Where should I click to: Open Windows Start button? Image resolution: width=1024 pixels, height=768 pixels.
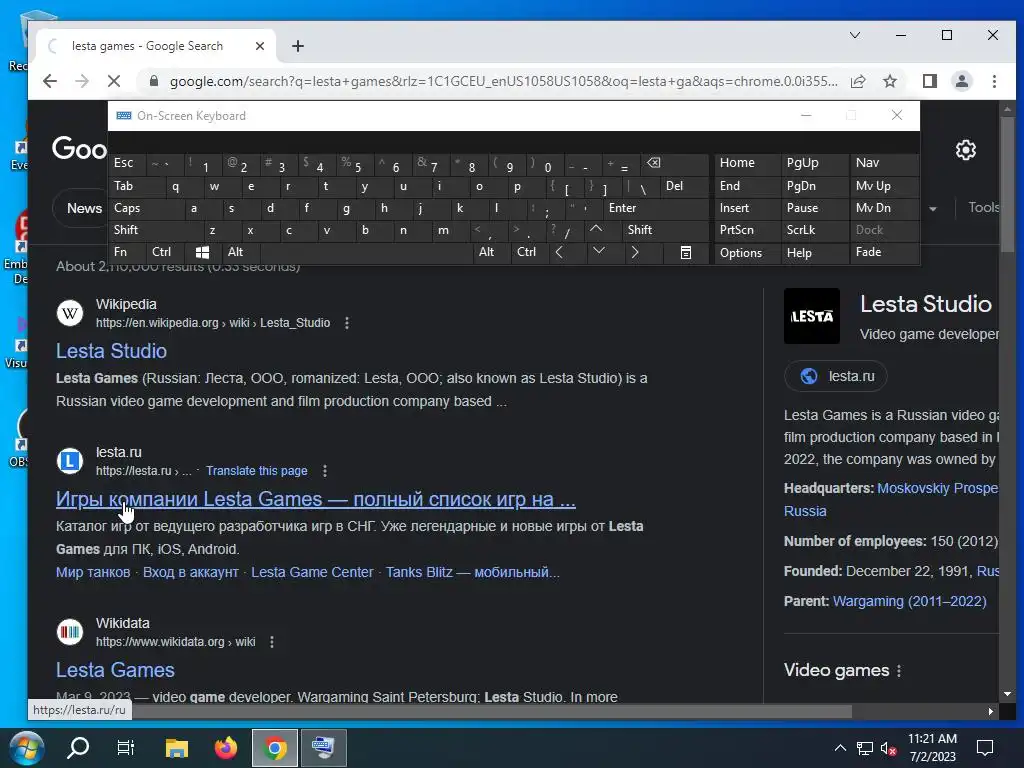(x=26, y=748)
